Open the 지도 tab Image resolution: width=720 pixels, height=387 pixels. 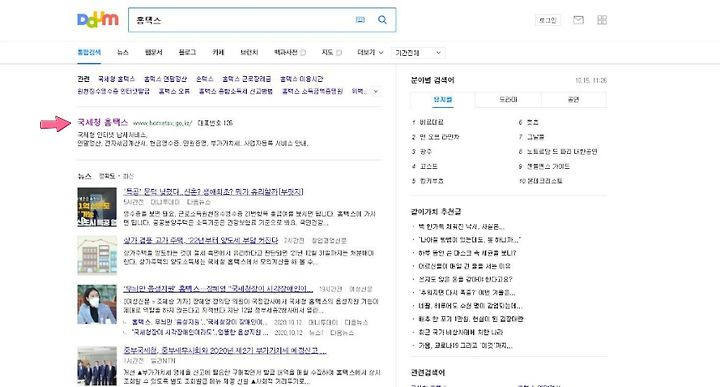coord(331,52)
